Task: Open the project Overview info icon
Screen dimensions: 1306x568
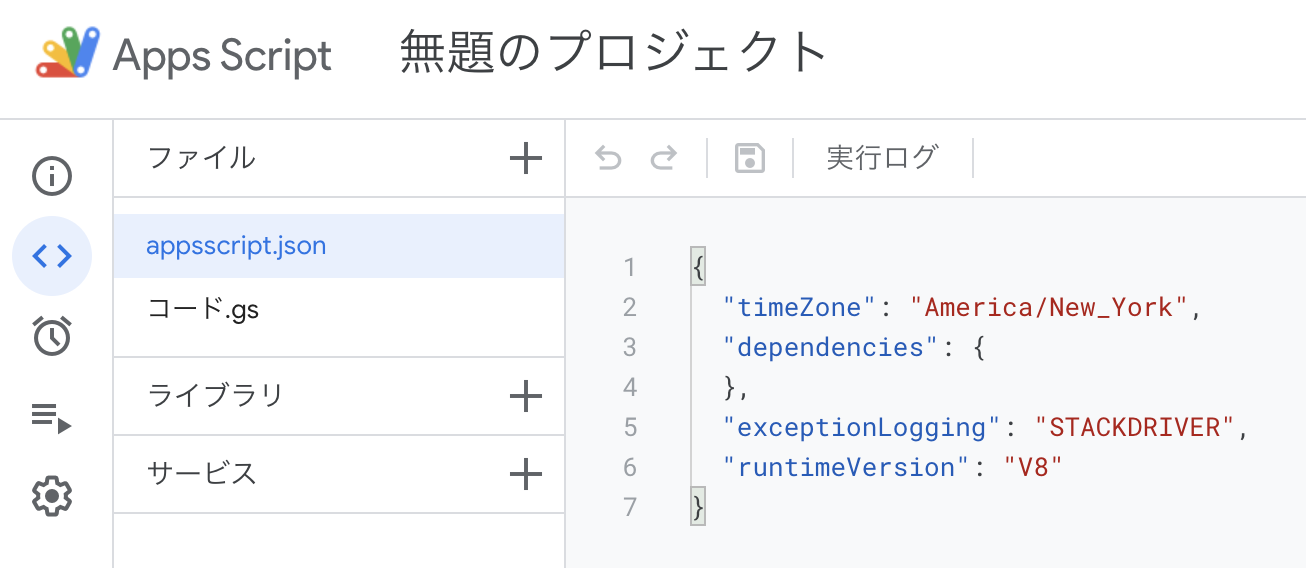Action: point(52,177)
